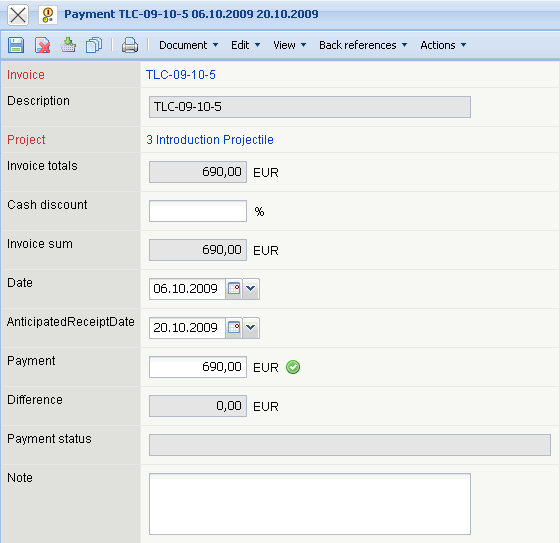
Task: Click the Payment amount field
Action: click(x=198, y=367)
